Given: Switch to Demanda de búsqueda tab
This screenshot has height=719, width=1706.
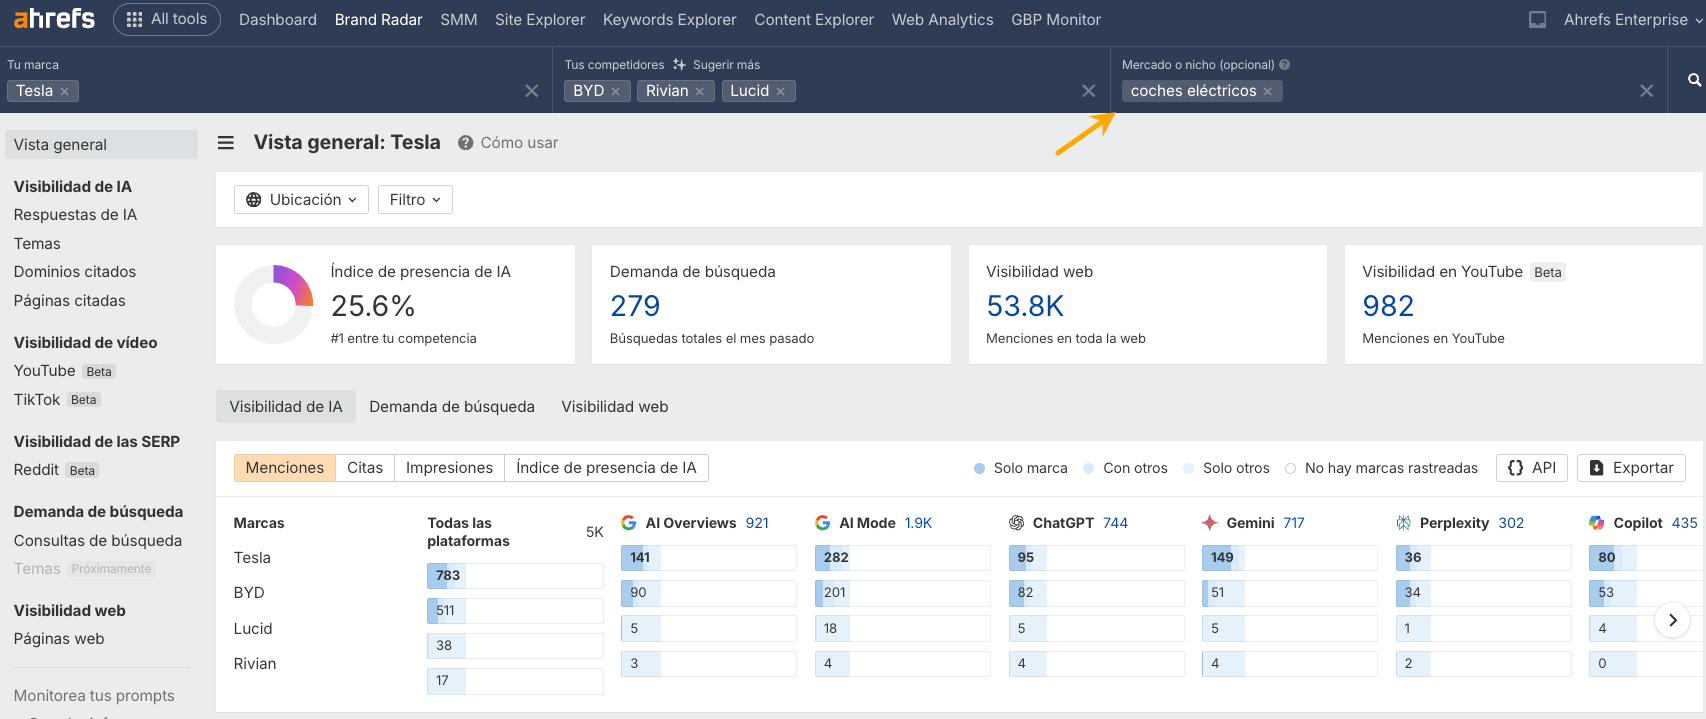Looking at the screenshot, I should tap(451, 407).
